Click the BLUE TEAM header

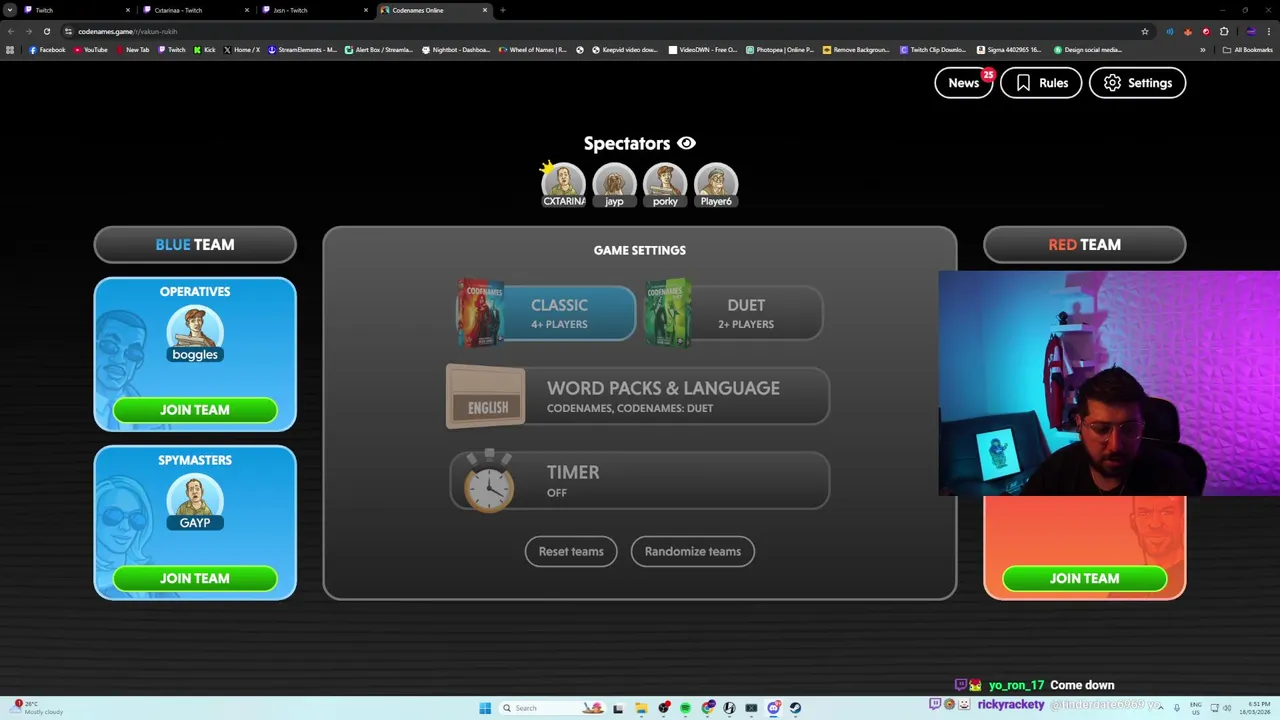(195, 244)
